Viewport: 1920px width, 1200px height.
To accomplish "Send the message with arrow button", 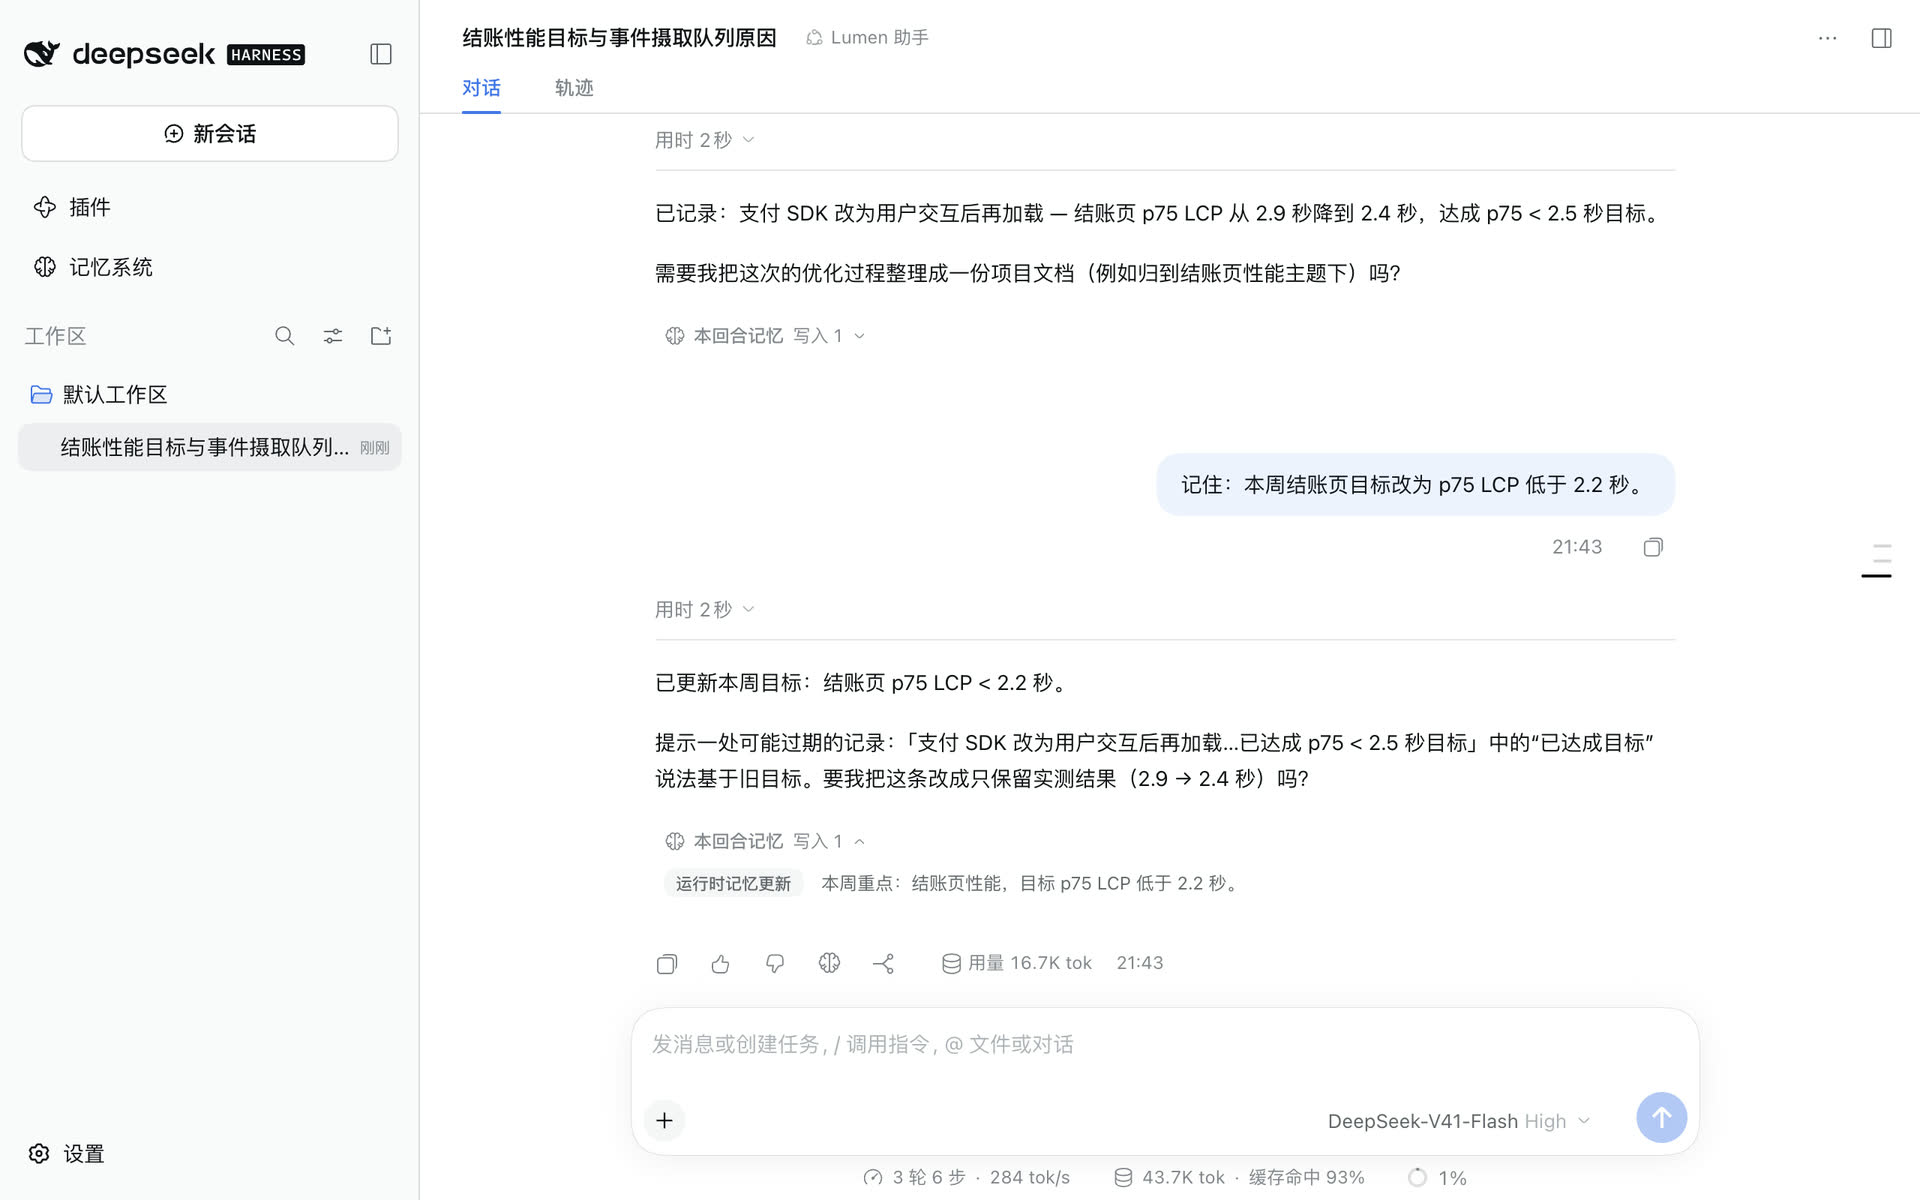I will point(1661,1118).
